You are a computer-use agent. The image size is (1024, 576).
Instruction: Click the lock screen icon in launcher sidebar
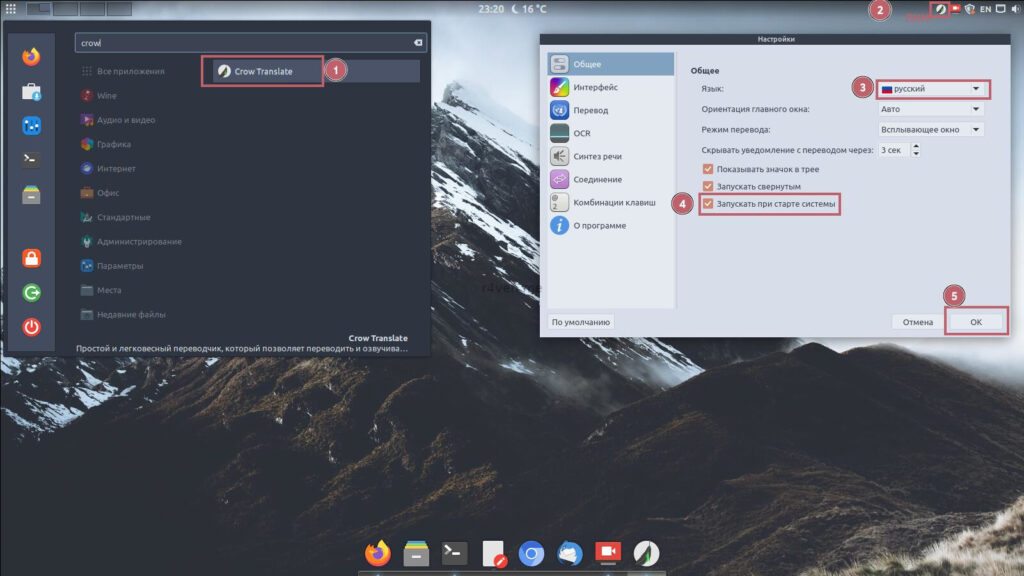coord(32,259)
